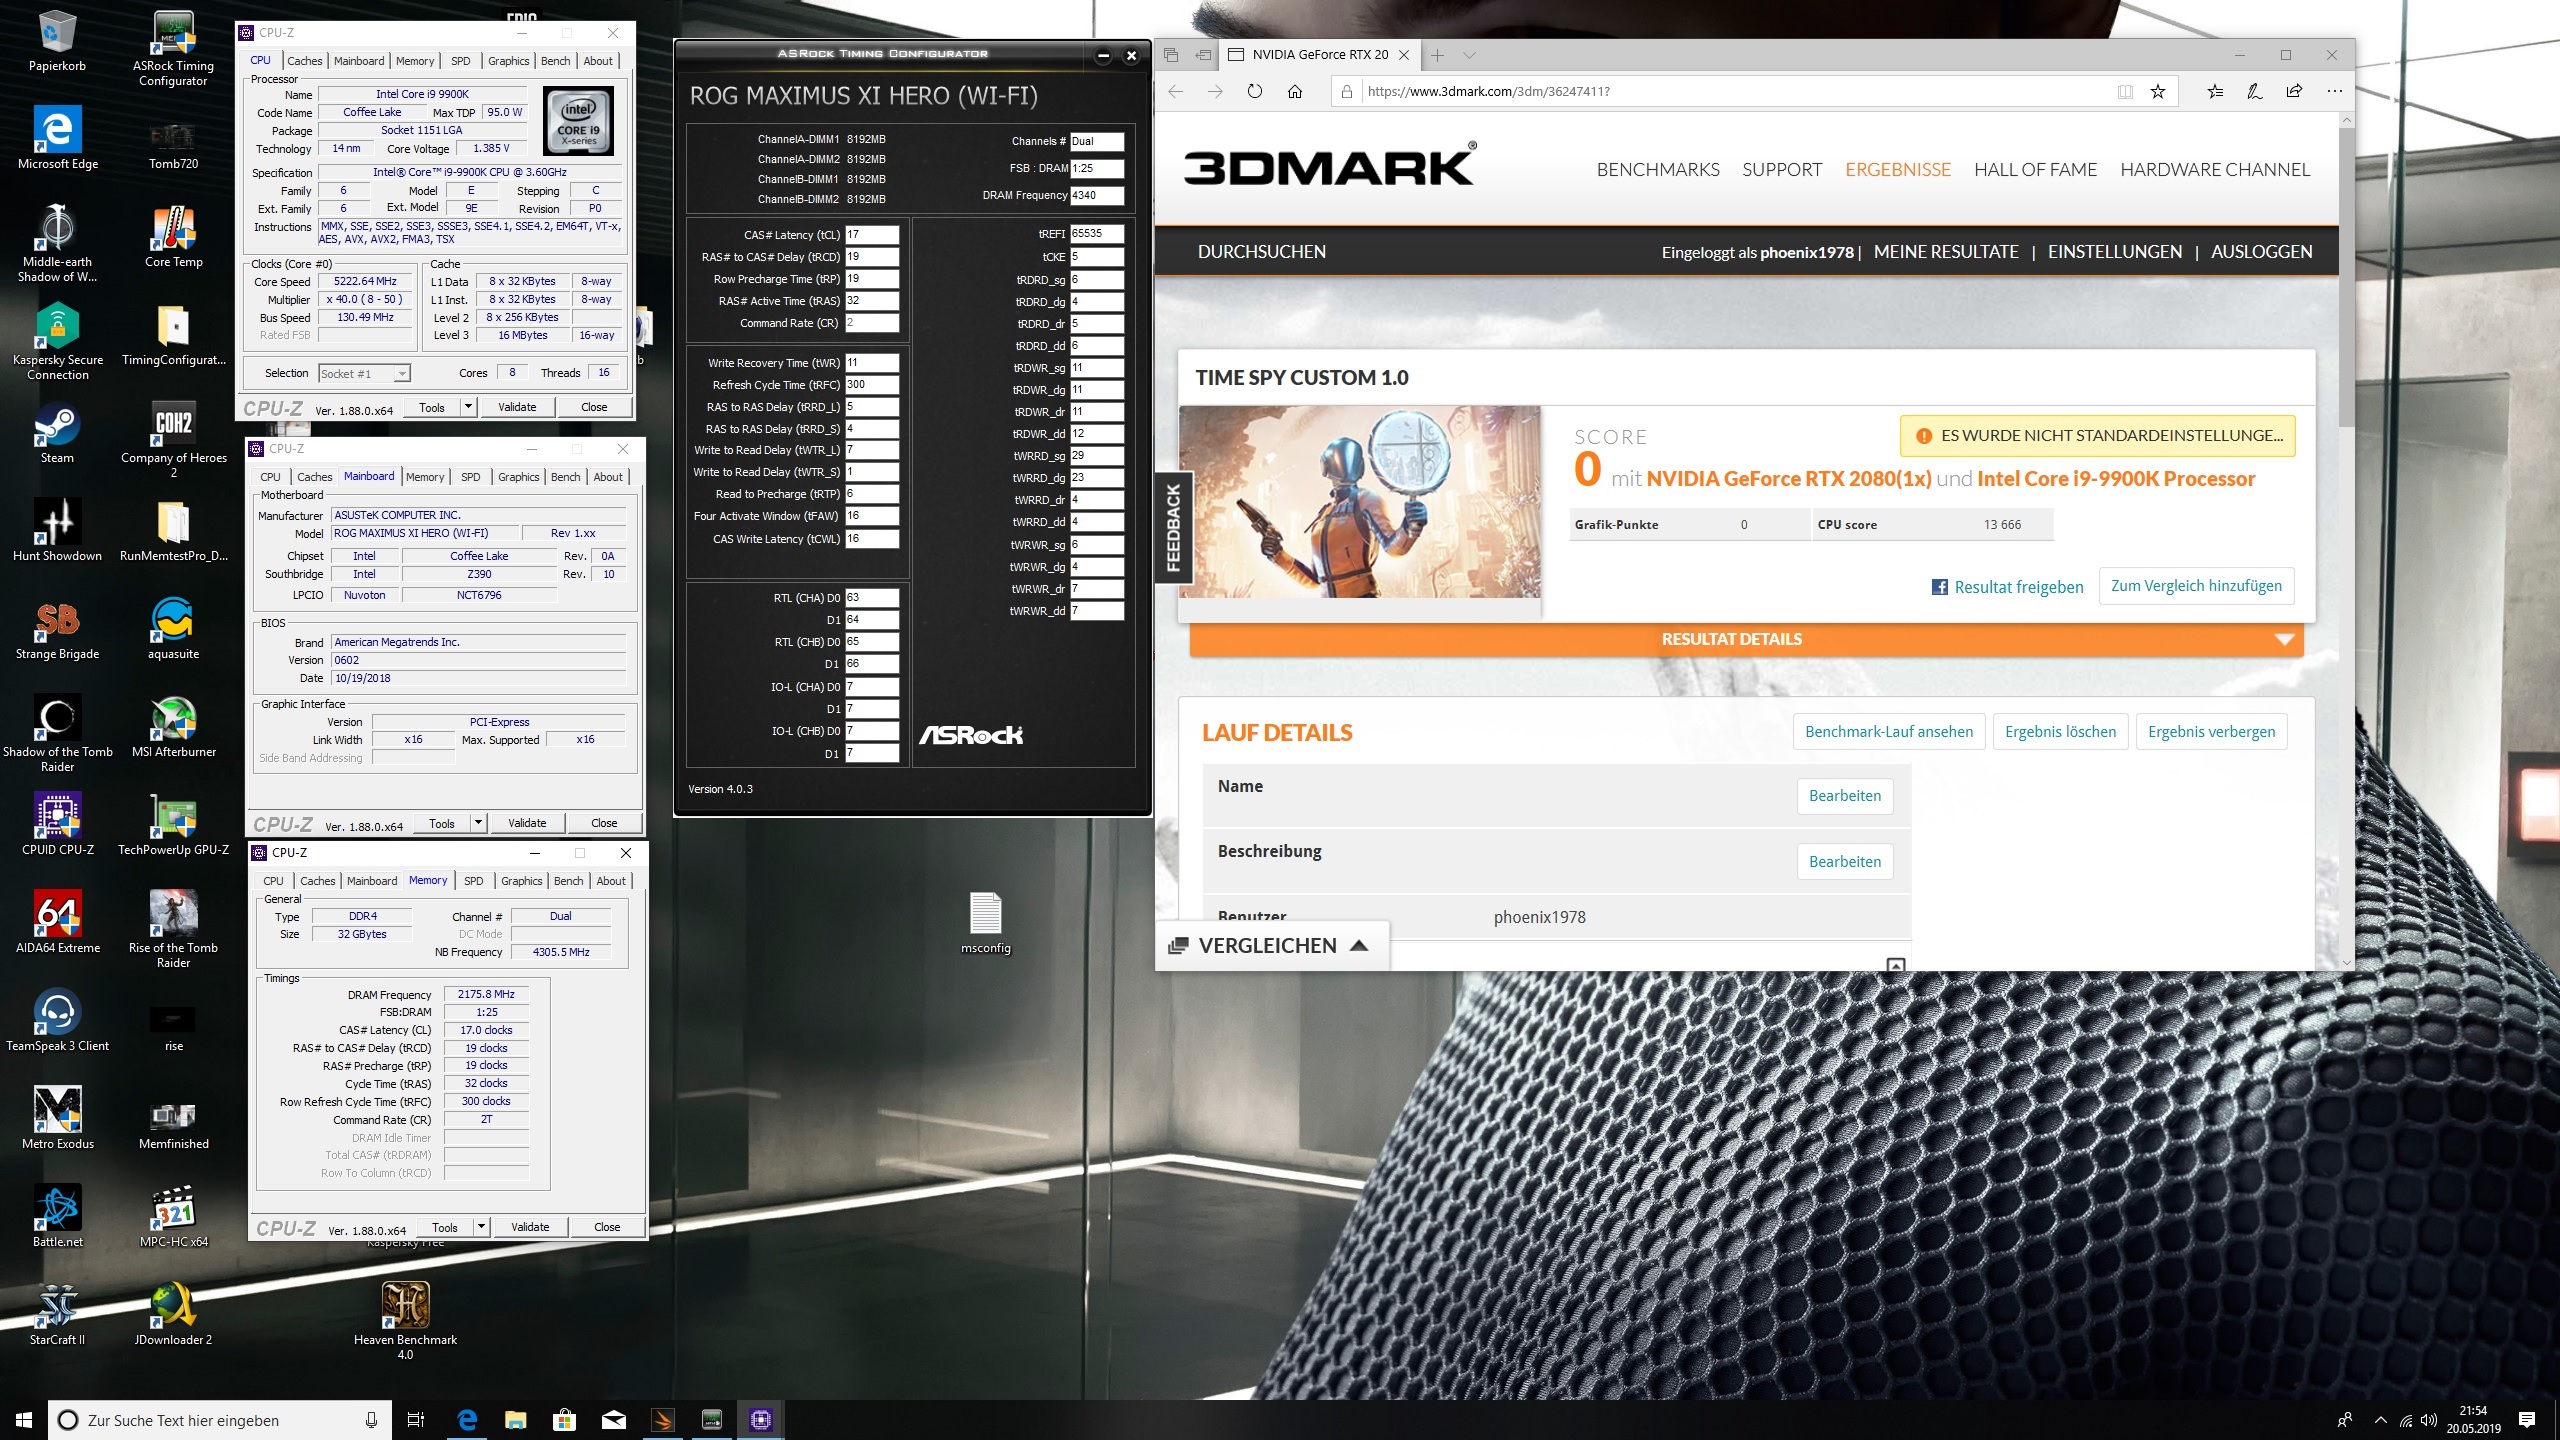Click Benchmark-Lauf ansehen button

(1888, 731)
